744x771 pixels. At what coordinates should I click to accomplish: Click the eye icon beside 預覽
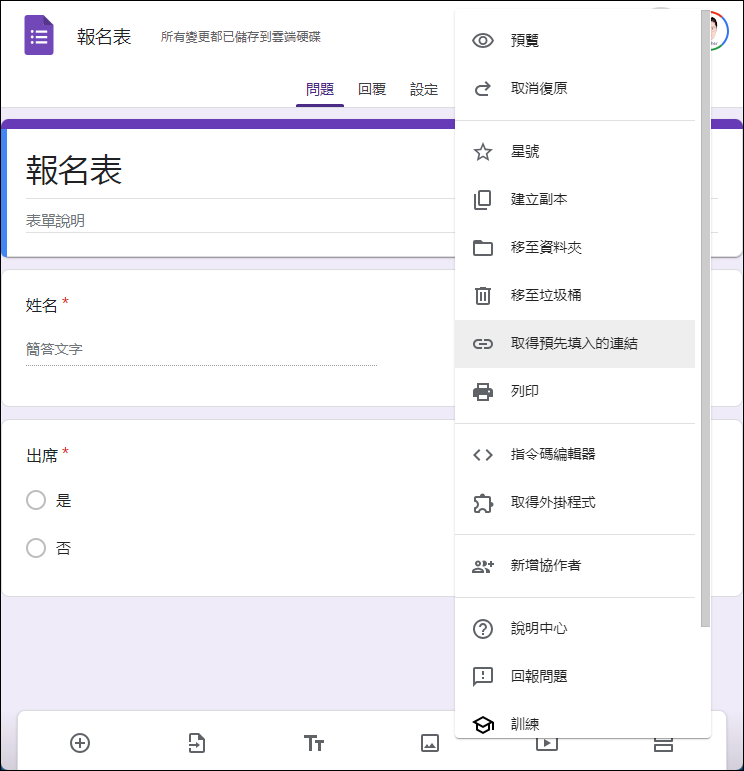coord(482,40)
